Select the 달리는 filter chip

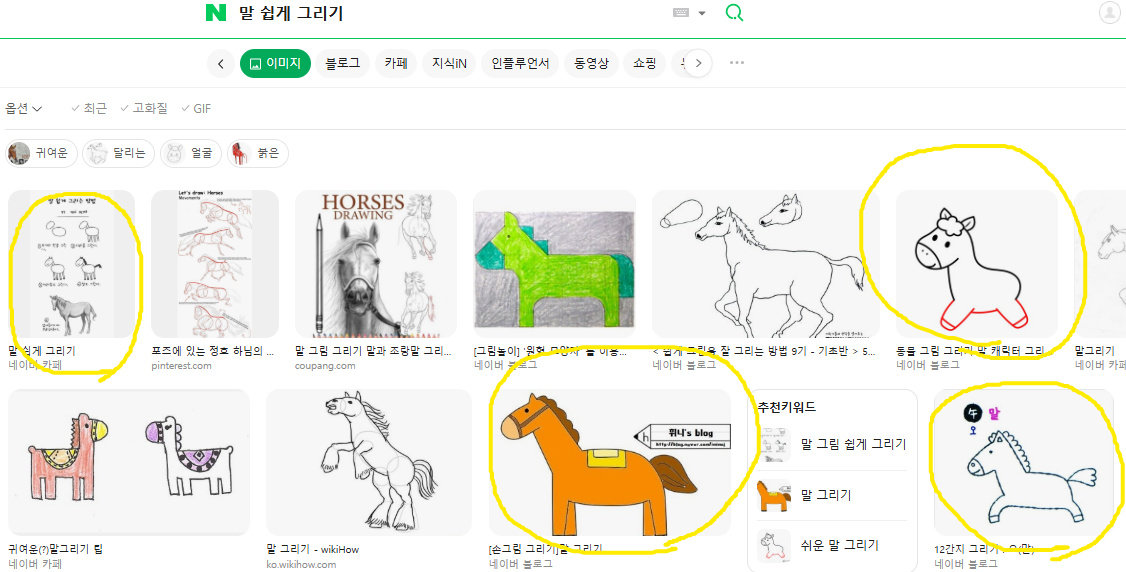point(118,153)
